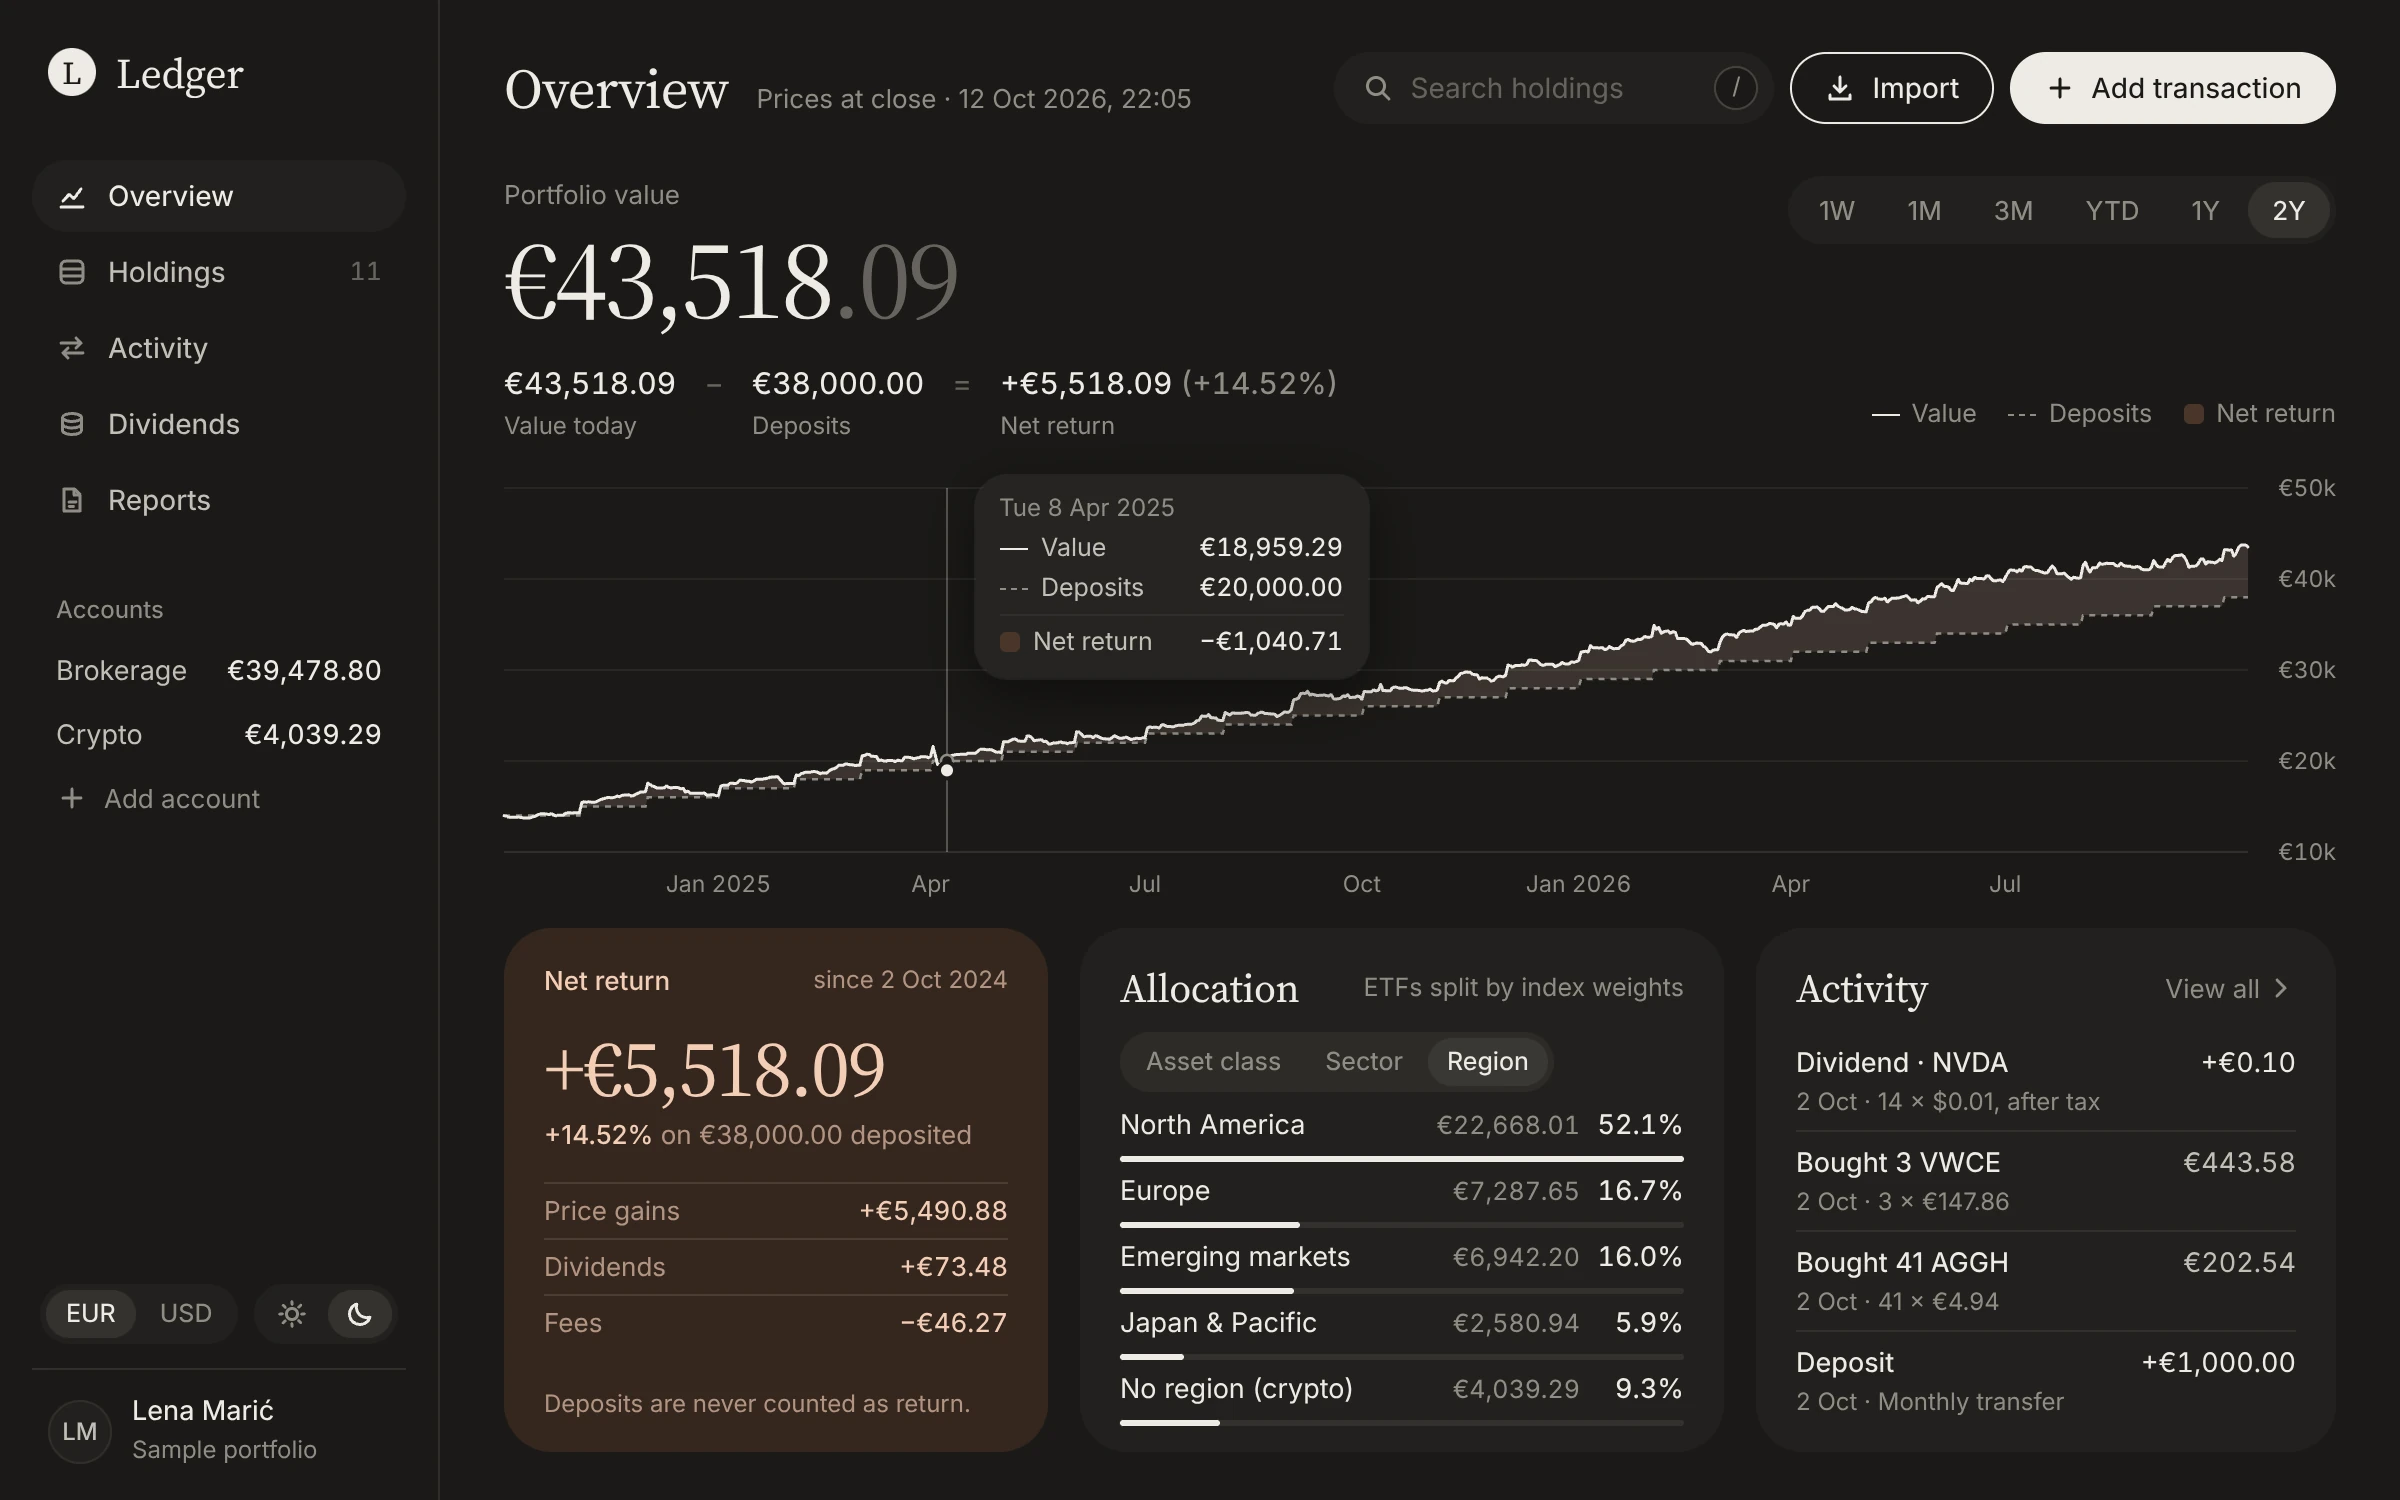The width and height of the screenshot is (2400, 1500).
Task: Open the Bought 3 VWCE activity entry
Action: (2045, 1181)
